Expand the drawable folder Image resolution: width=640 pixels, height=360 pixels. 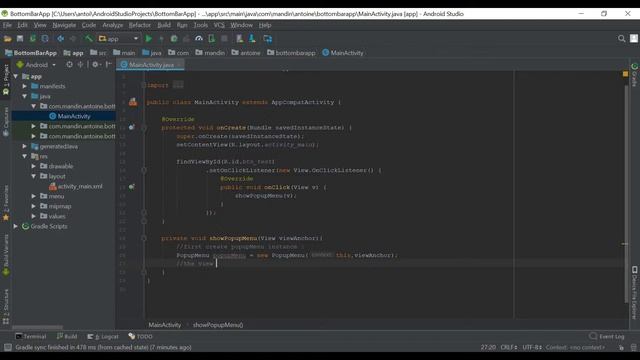click(33, 166)
